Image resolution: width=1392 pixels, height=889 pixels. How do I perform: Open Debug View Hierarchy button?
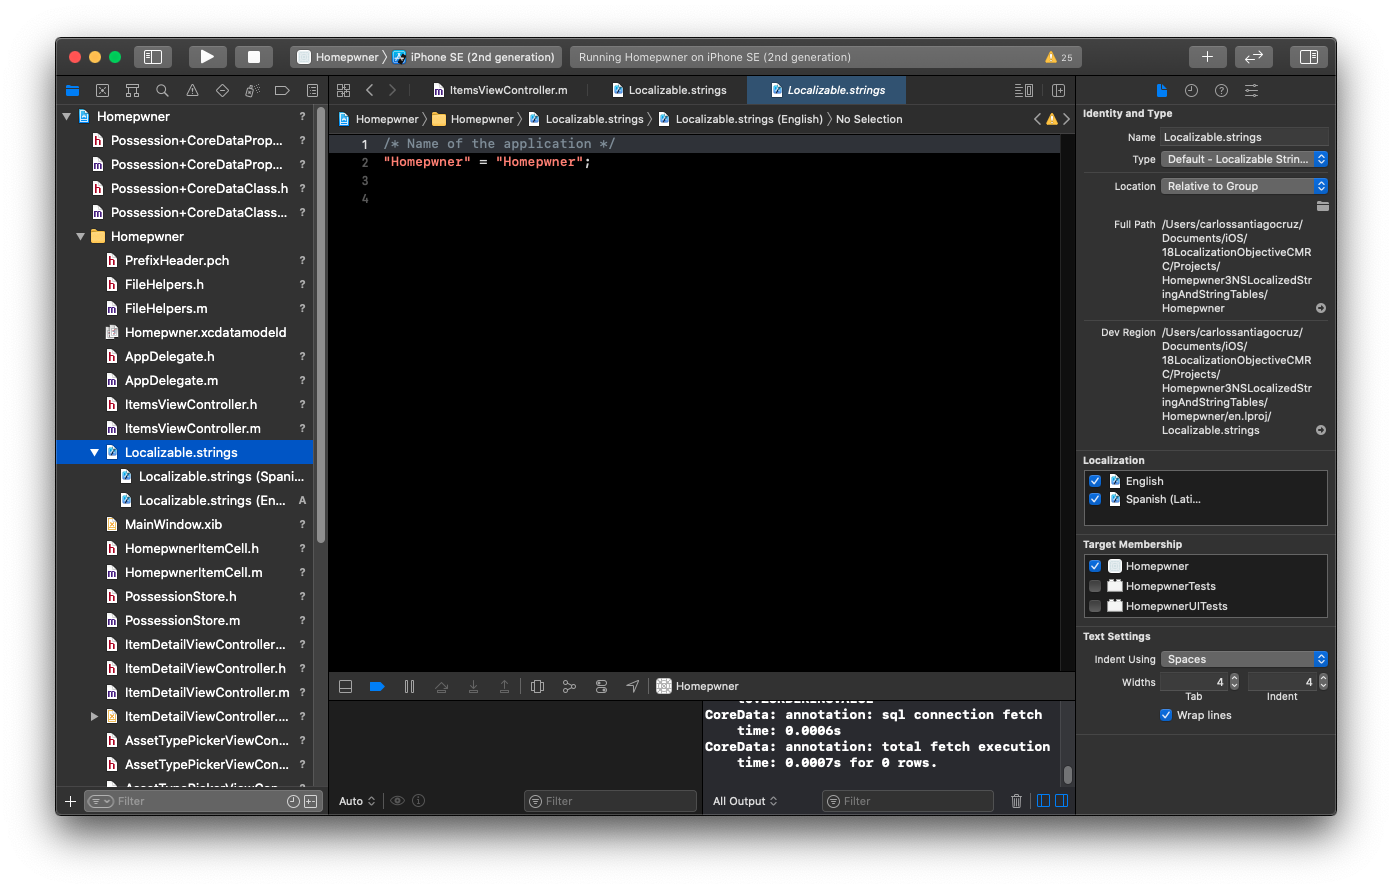pyautogui.click(x=537, y=686)
